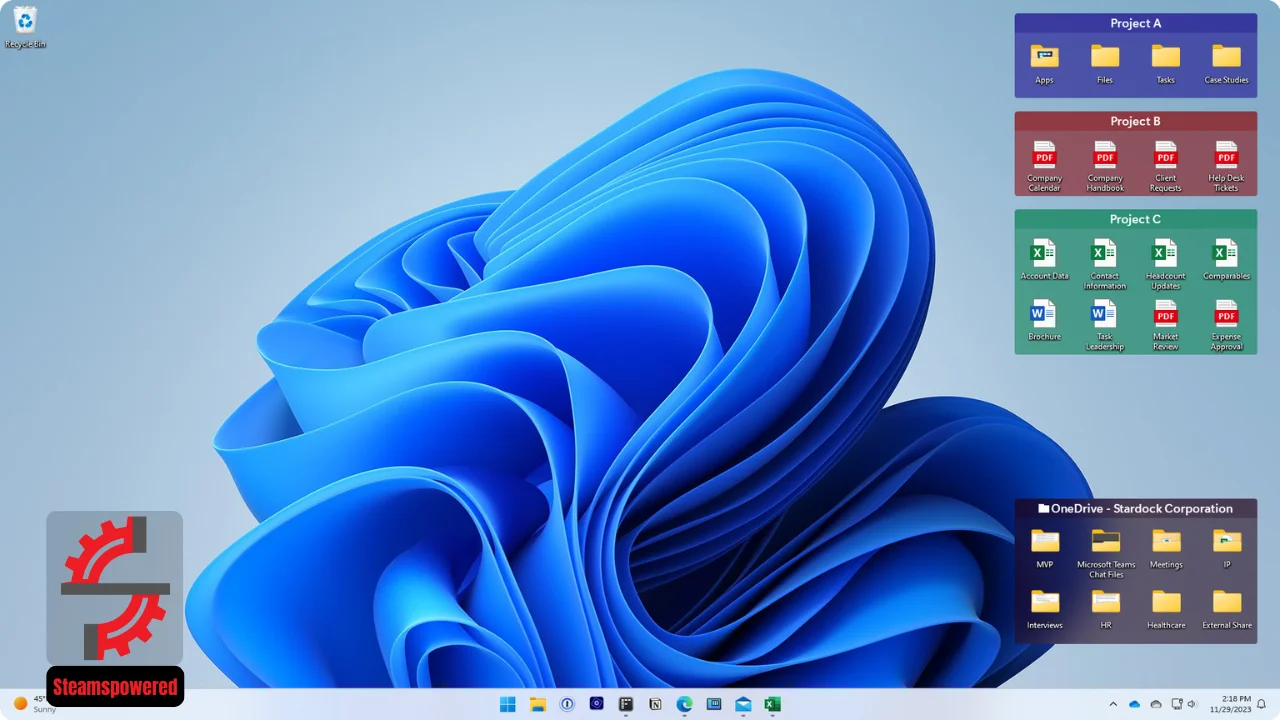Open the Contact Information spreadsheet
This screenshot has height=720, width=1280.
coord(1105,264)
